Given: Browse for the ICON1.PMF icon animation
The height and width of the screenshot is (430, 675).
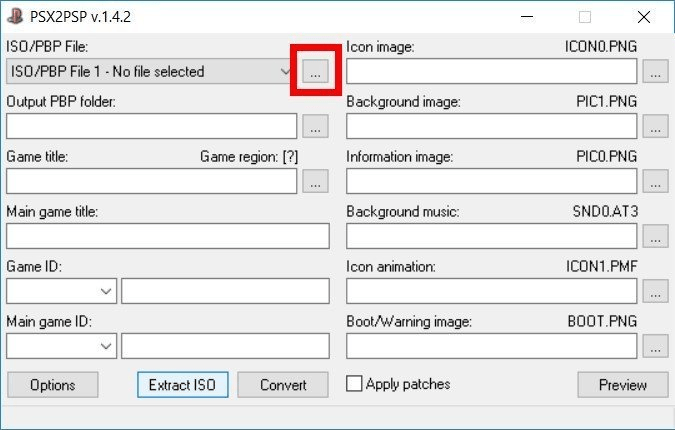Looking at the screenshot, I should click(655, 291).
